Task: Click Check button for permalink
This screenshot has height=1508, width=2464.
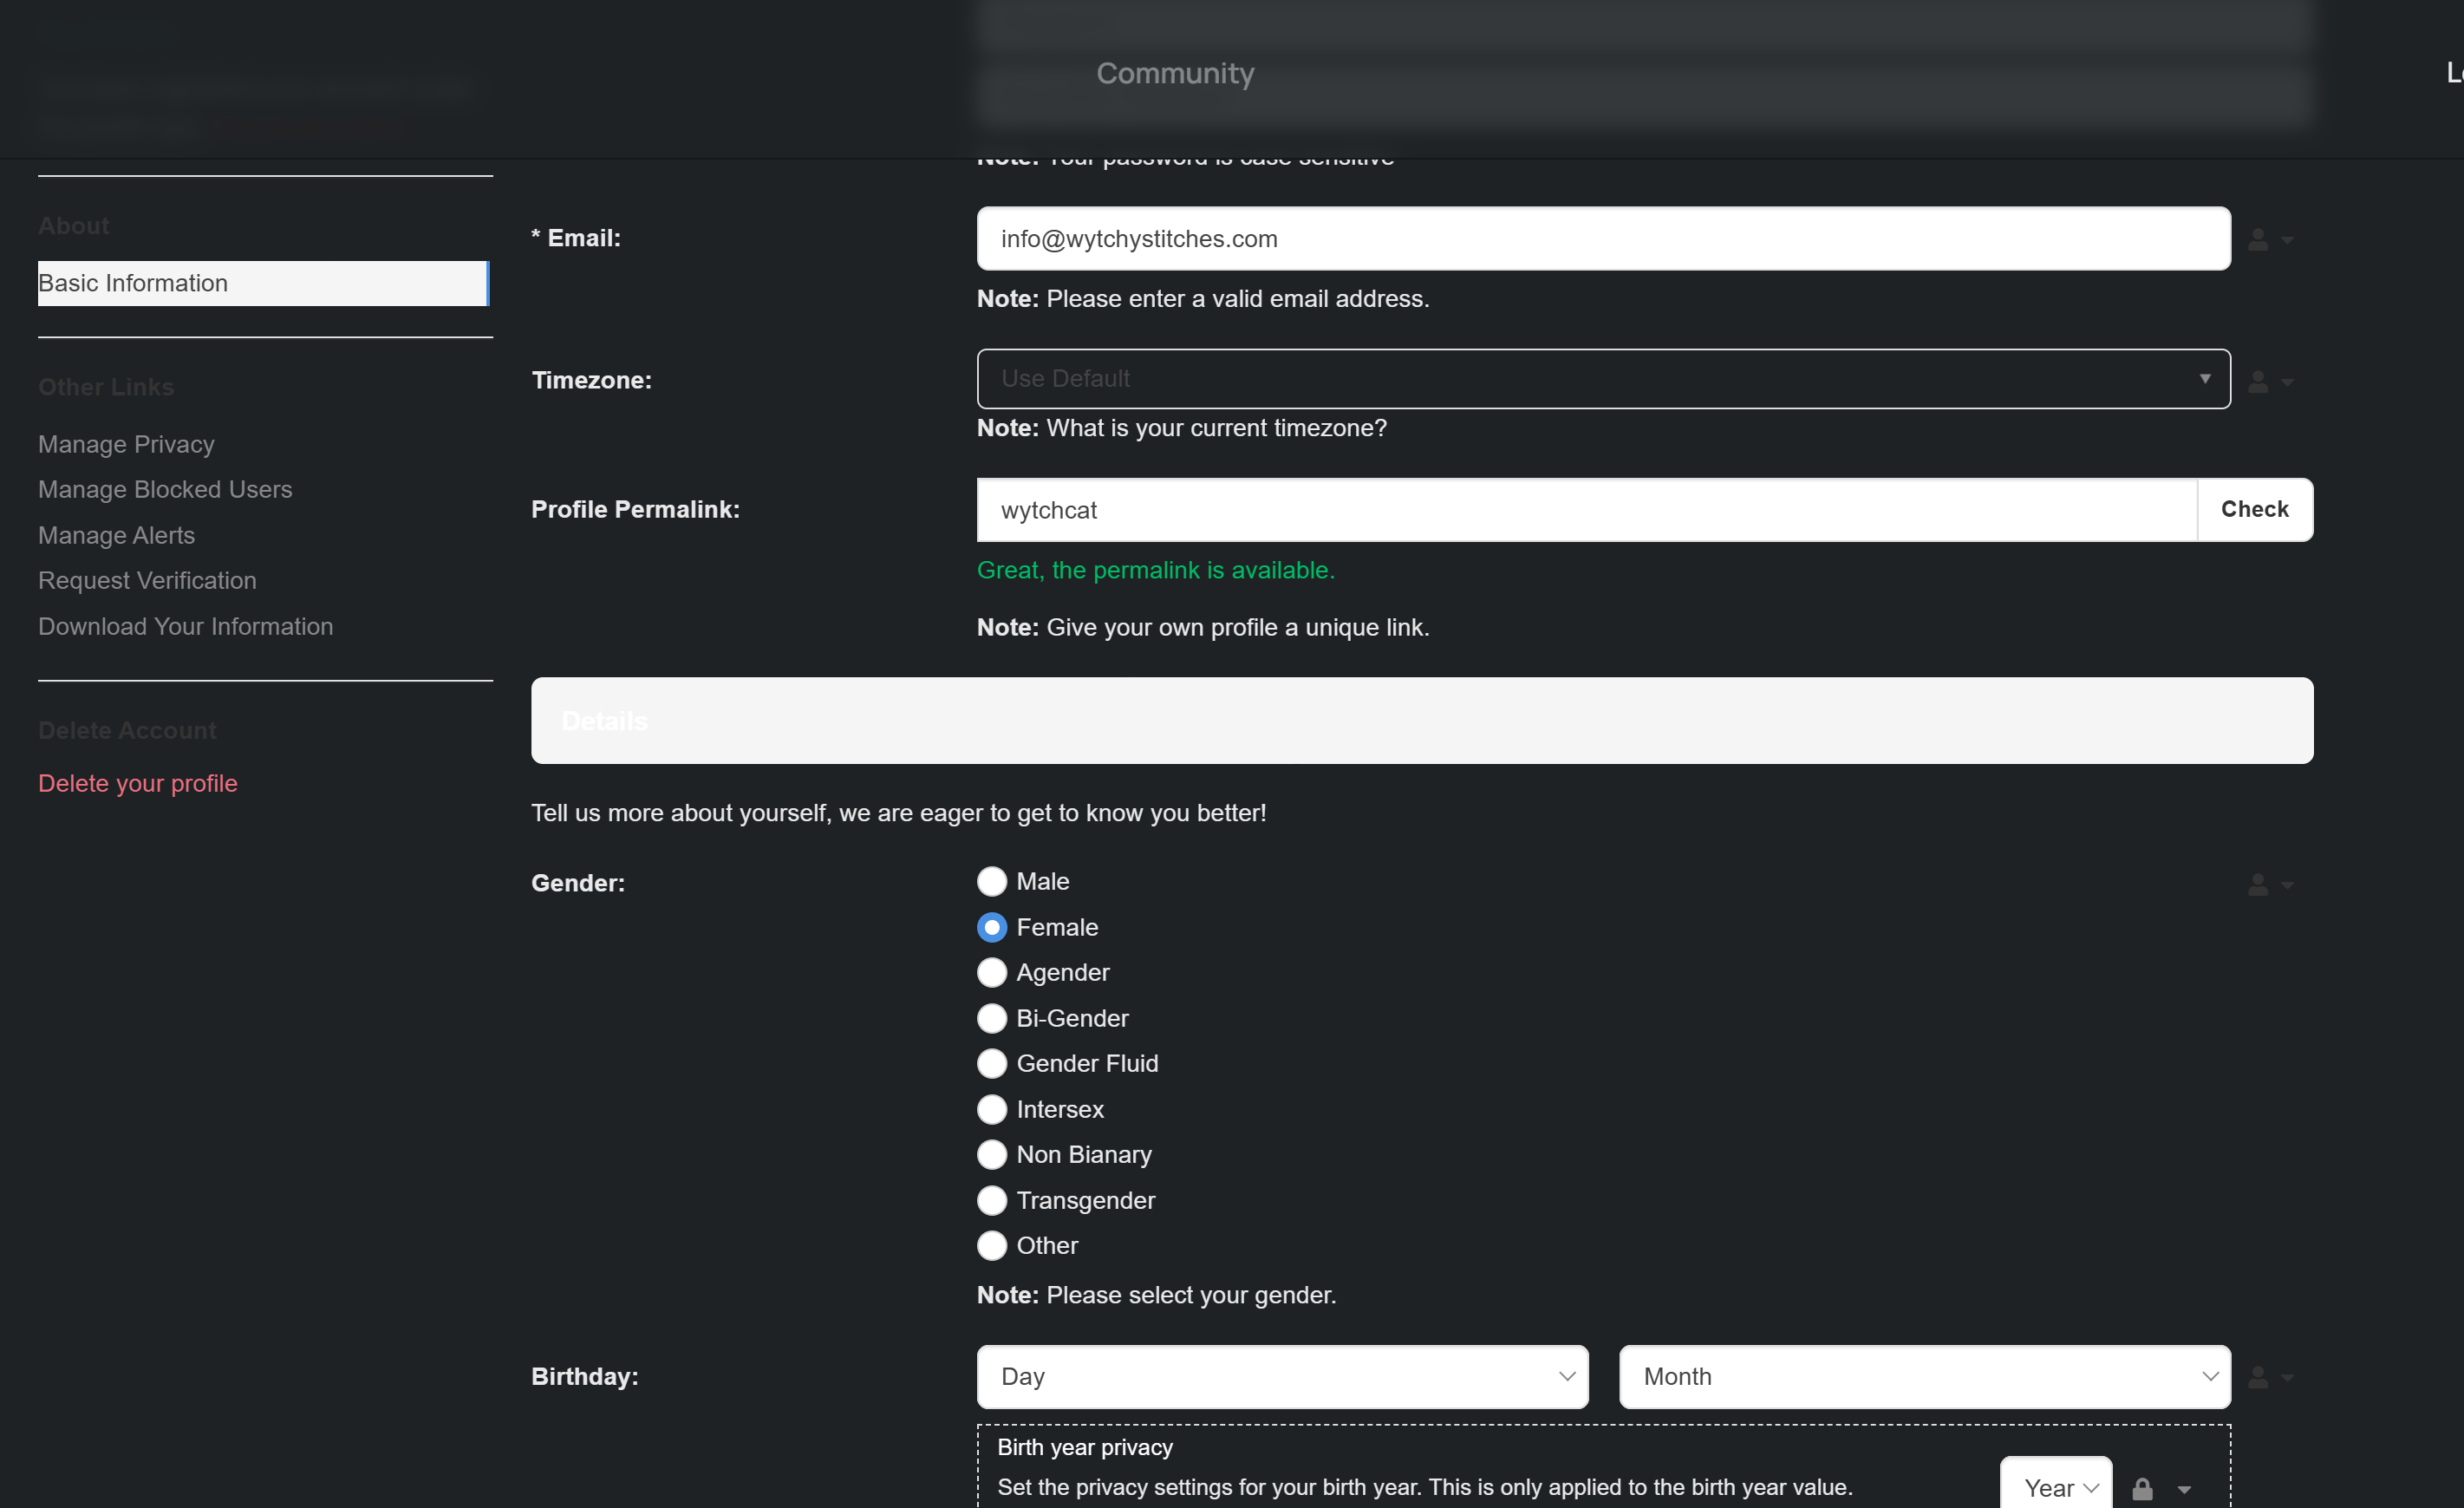Action: point(2254,509)
